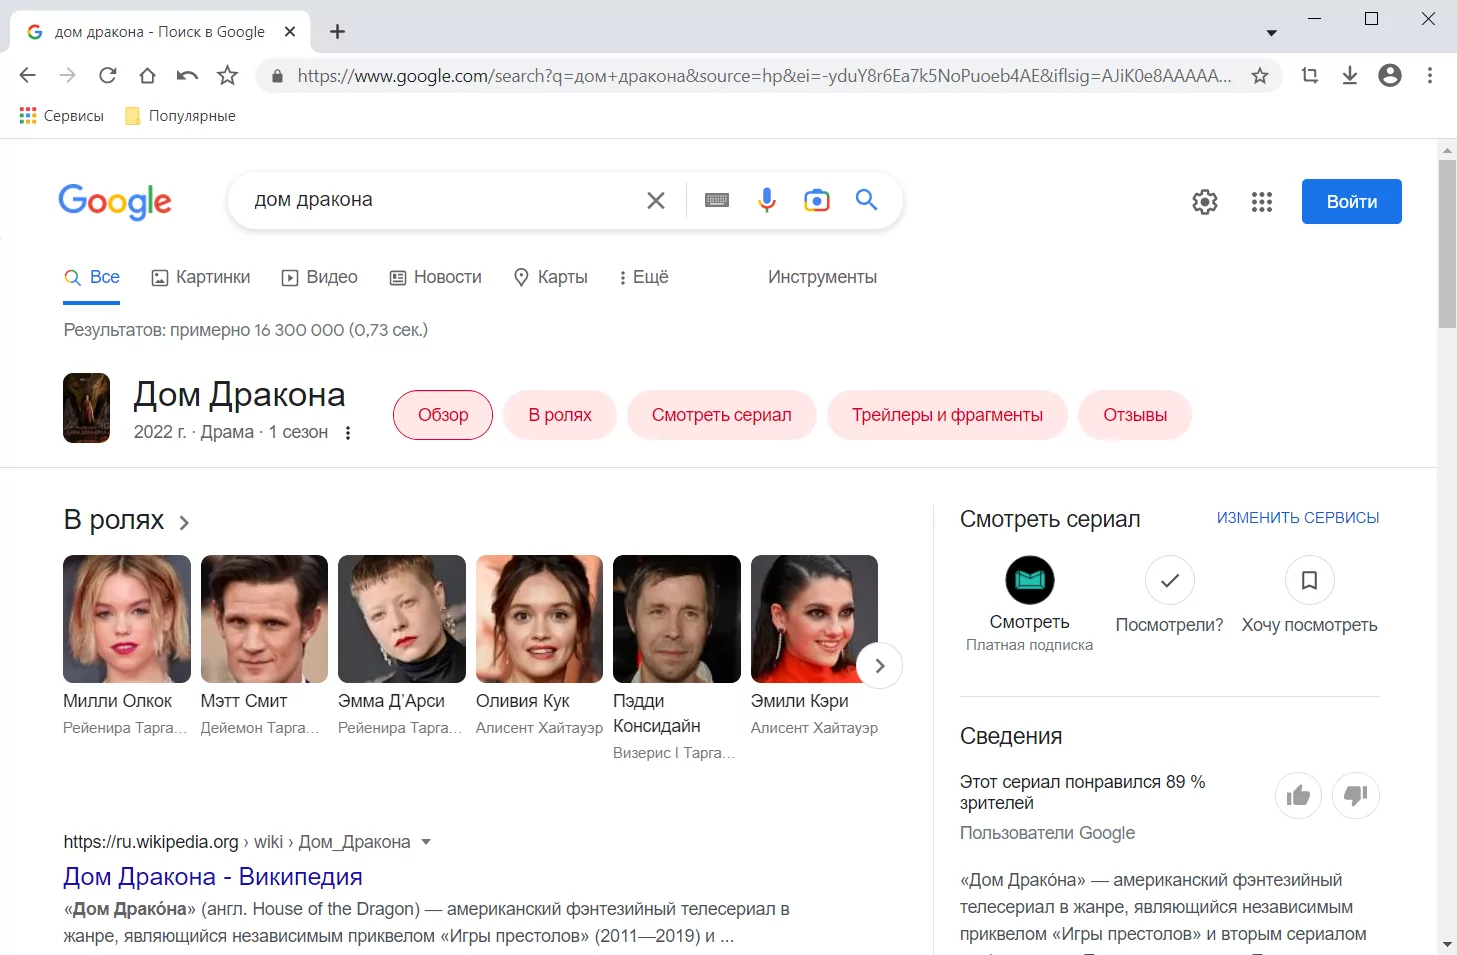
Task: Open the browser home page
Action: (x=147, y=75)
